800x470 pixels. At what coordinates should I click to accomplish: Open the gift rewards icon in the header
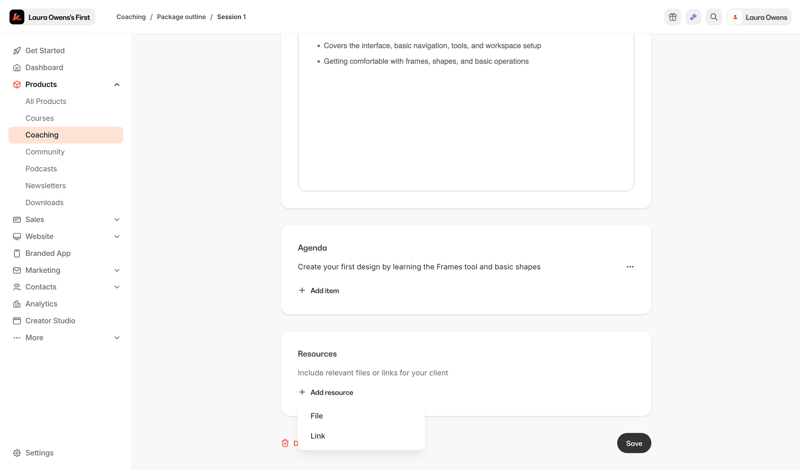[x=672, y=17]
